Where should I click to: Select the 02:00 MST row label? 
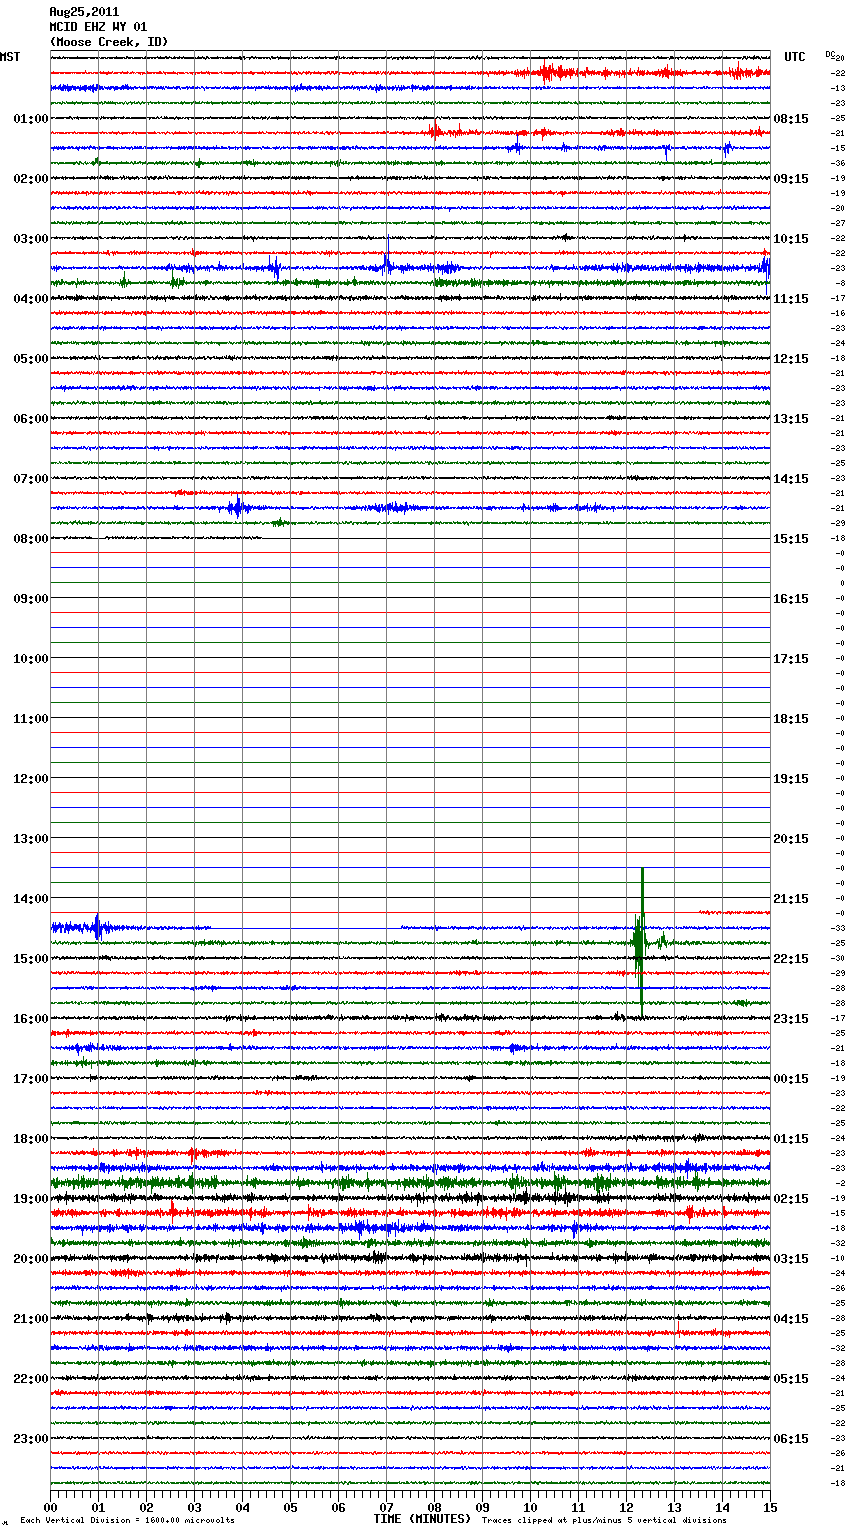pyautogui.click(x=31, y=179)
